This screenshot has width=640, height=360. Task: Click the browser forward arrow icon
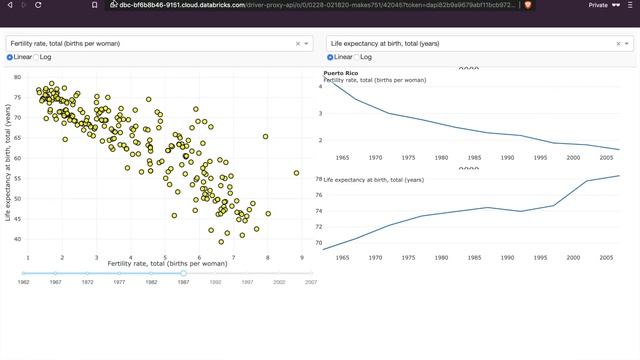pyautogui.click(x=24, y=5)
